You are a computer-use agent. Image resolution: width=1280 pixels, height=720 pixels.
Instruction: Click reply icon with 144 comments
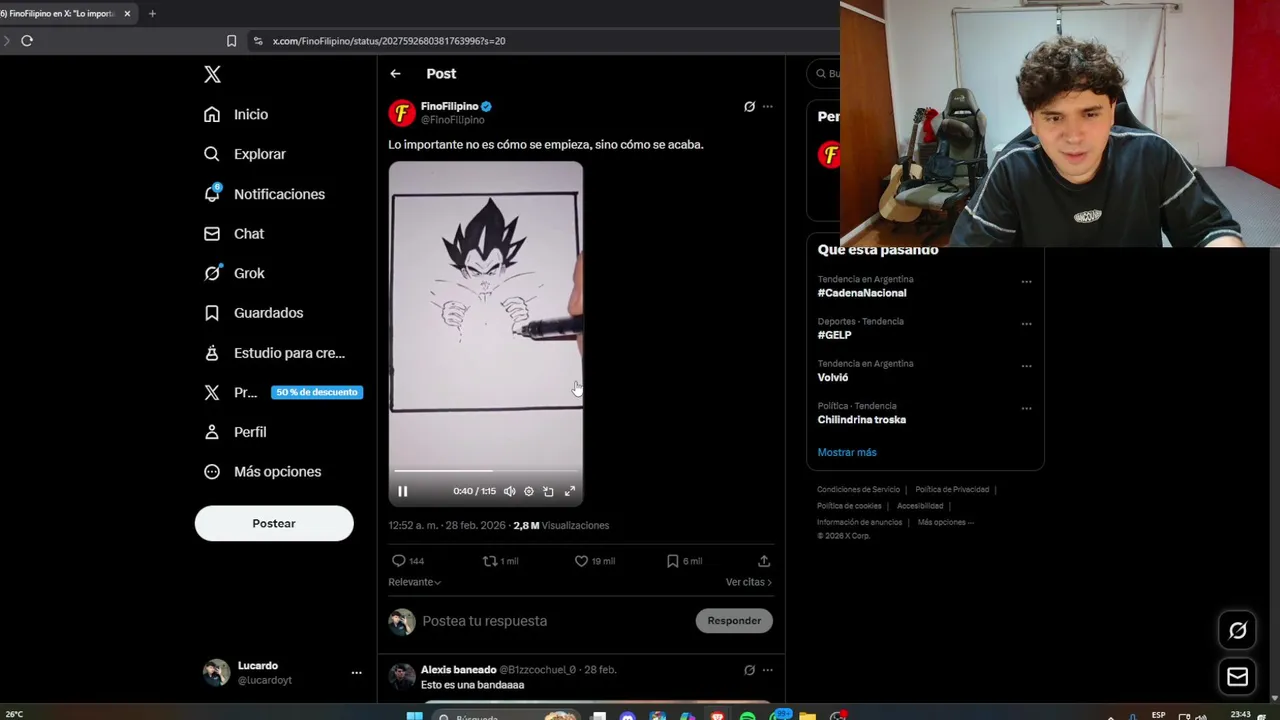[x=398, y=561]
